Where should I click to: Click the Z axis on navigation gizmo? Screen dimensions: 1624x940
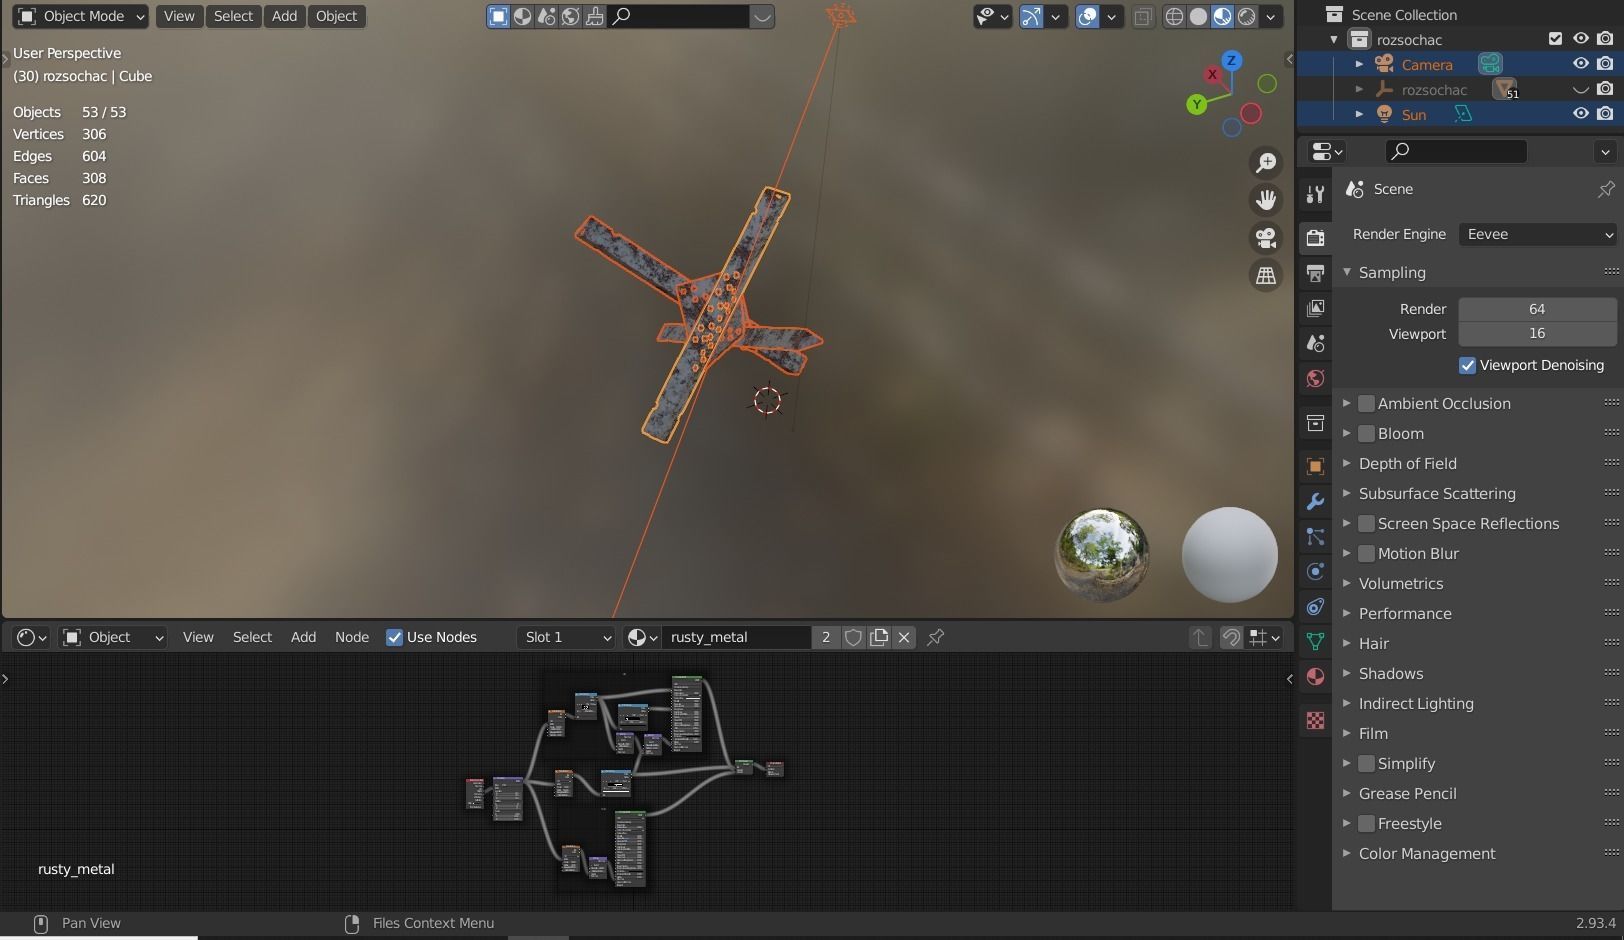(1232, 60)
